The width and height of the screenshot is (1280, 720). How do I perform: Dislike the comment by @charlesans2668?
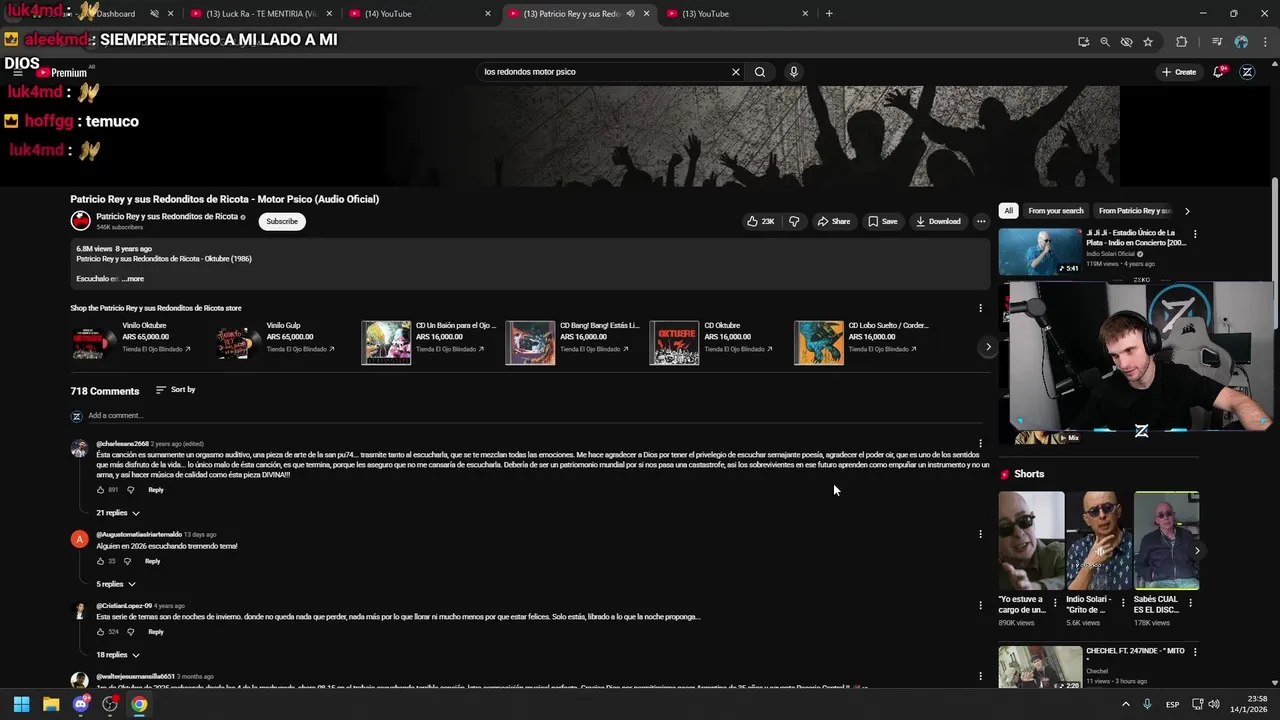130,490
